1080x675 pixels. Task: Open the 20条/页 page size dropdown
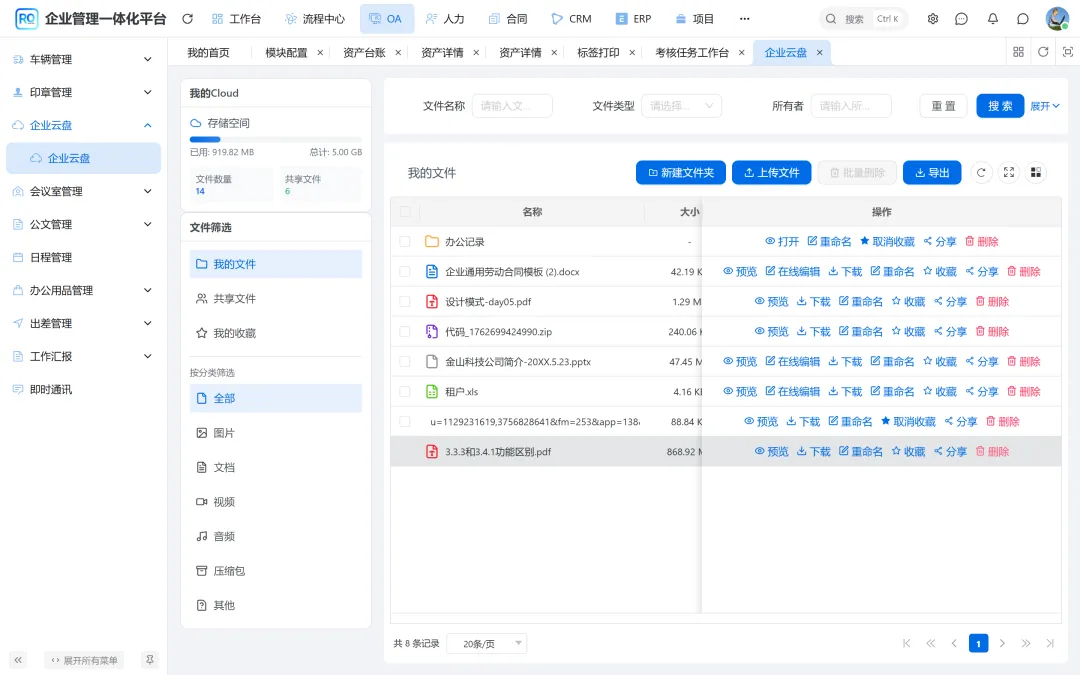tap(486, 643)
